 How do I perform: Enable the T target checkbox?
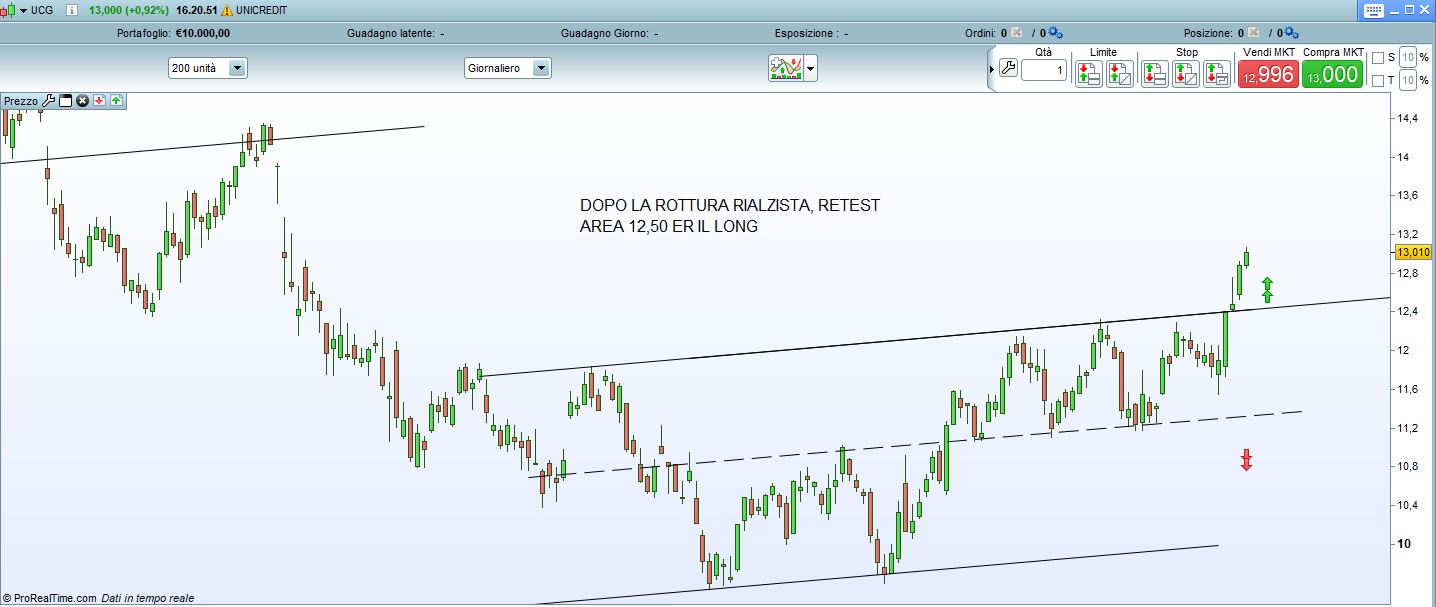coord(1377,80)
